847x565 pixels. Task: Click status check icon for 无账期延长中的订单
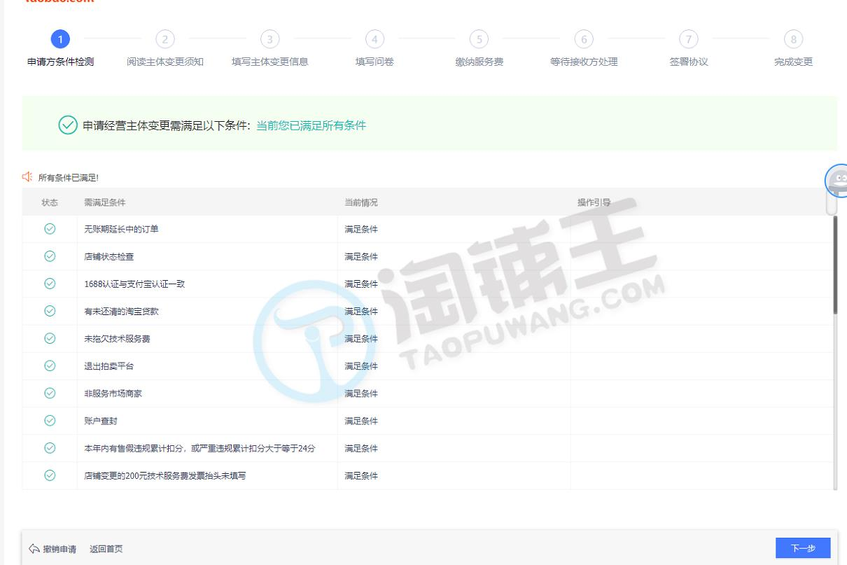50,229
